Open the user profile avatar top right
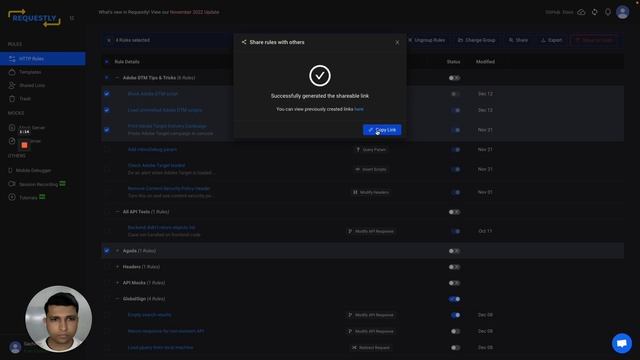Screen dimensions: 640x360 (622, 12)
